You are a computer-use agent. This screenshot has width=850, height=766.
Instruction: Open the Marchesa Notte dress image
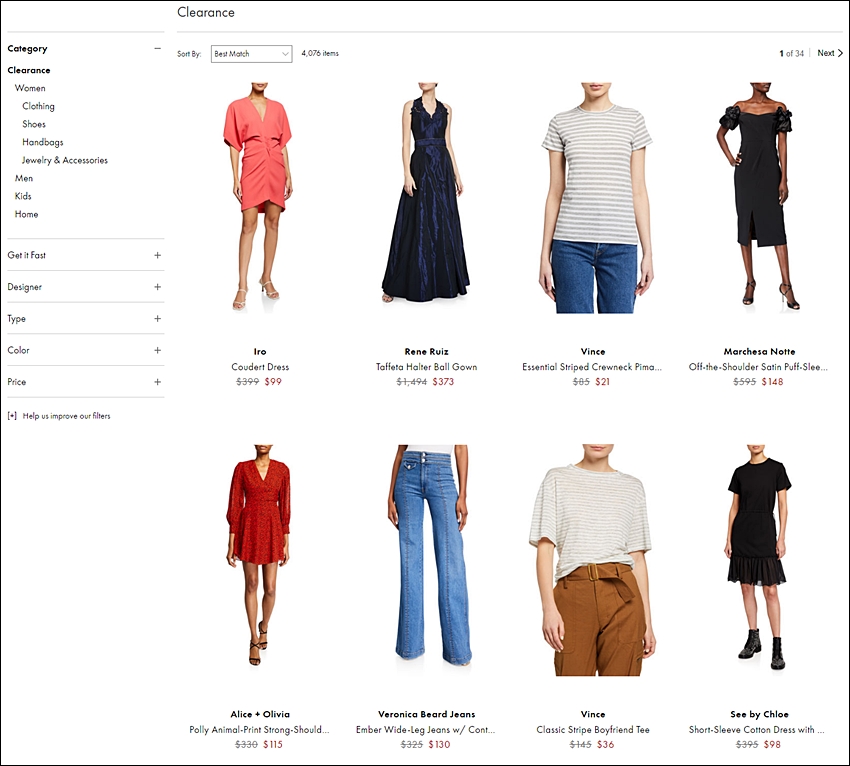(758, 196)
